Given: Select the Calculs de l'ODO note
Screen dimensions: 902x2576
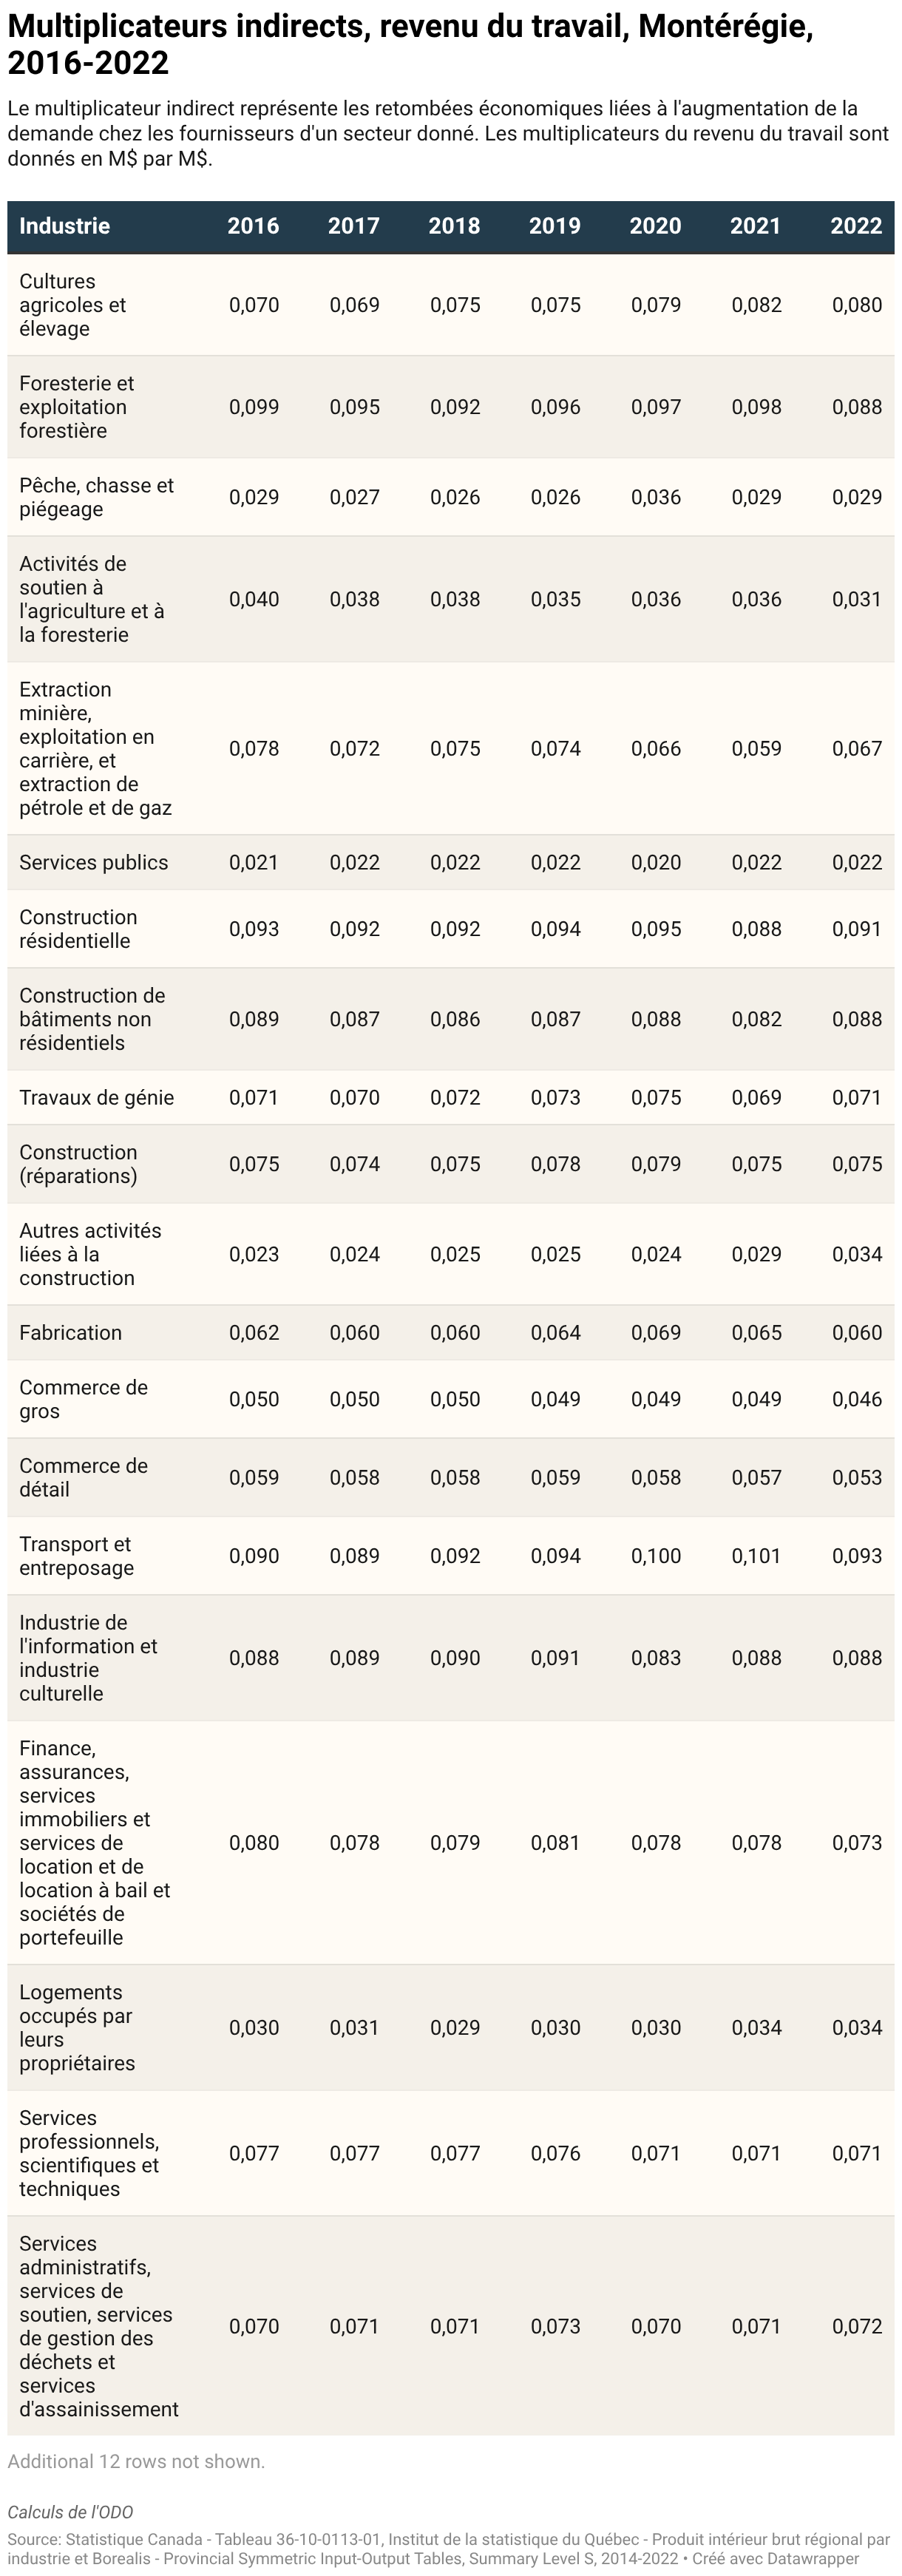Looking at the screenshot, I should point(70,2512).
